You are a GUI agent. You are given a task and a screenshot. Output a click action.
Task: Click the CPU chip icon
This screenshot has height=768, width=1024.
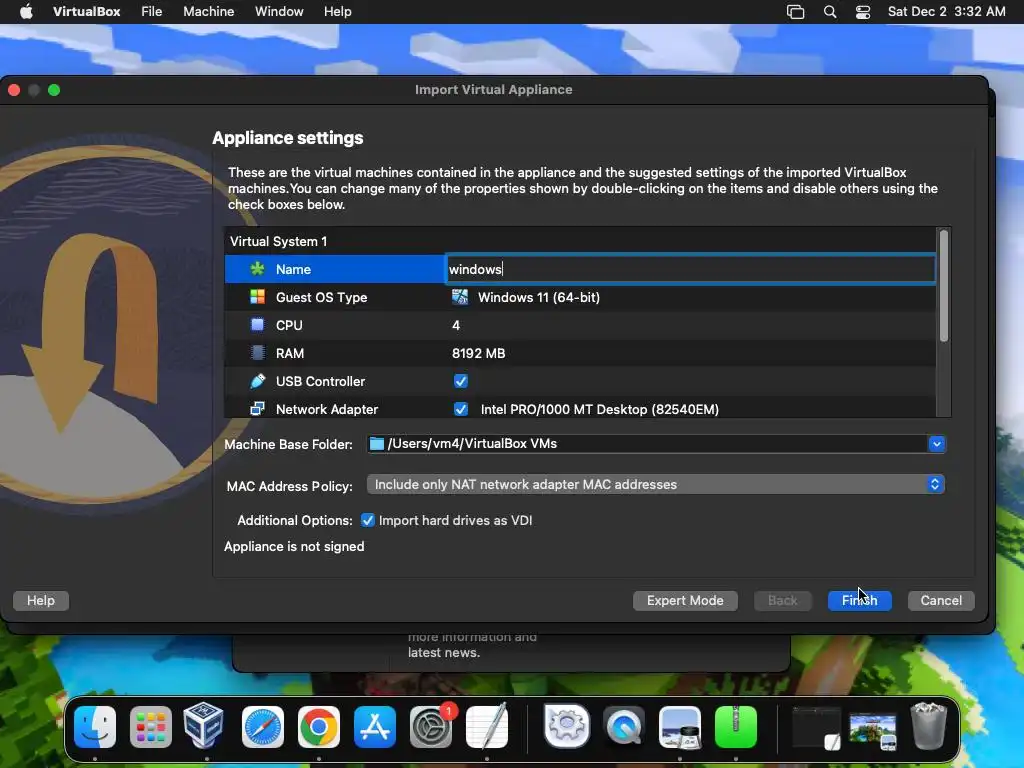(x=257, y=325)
